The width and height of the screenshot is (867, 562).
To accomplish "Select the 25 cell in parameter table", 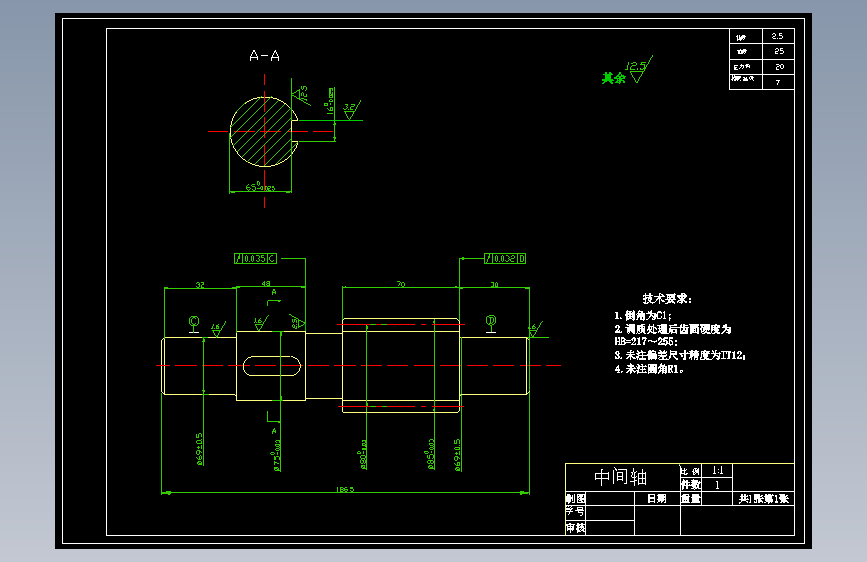I will 779,51.
